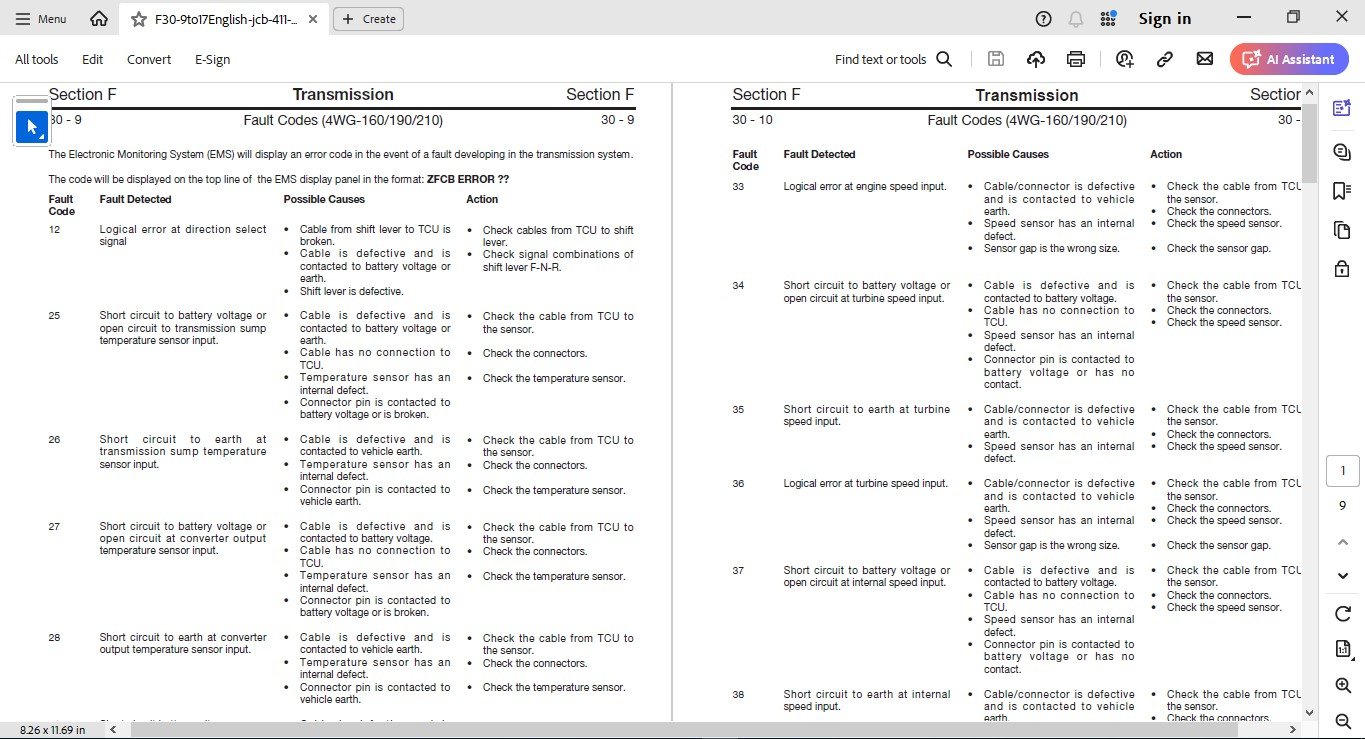Click Sign in
The width and height of the screenshot is (1365, 739).
[1165, 18]
